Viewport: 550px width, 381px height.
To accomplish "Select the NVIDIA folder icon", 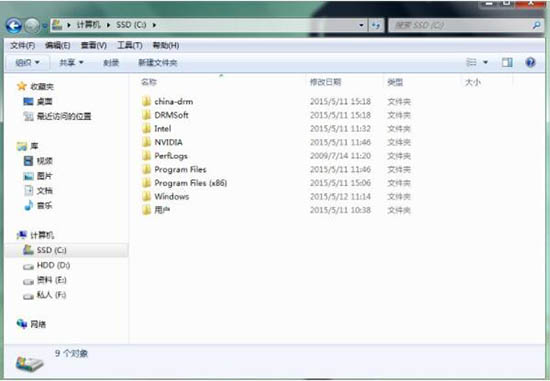I will pyautogui.click(x=146, y=142).
